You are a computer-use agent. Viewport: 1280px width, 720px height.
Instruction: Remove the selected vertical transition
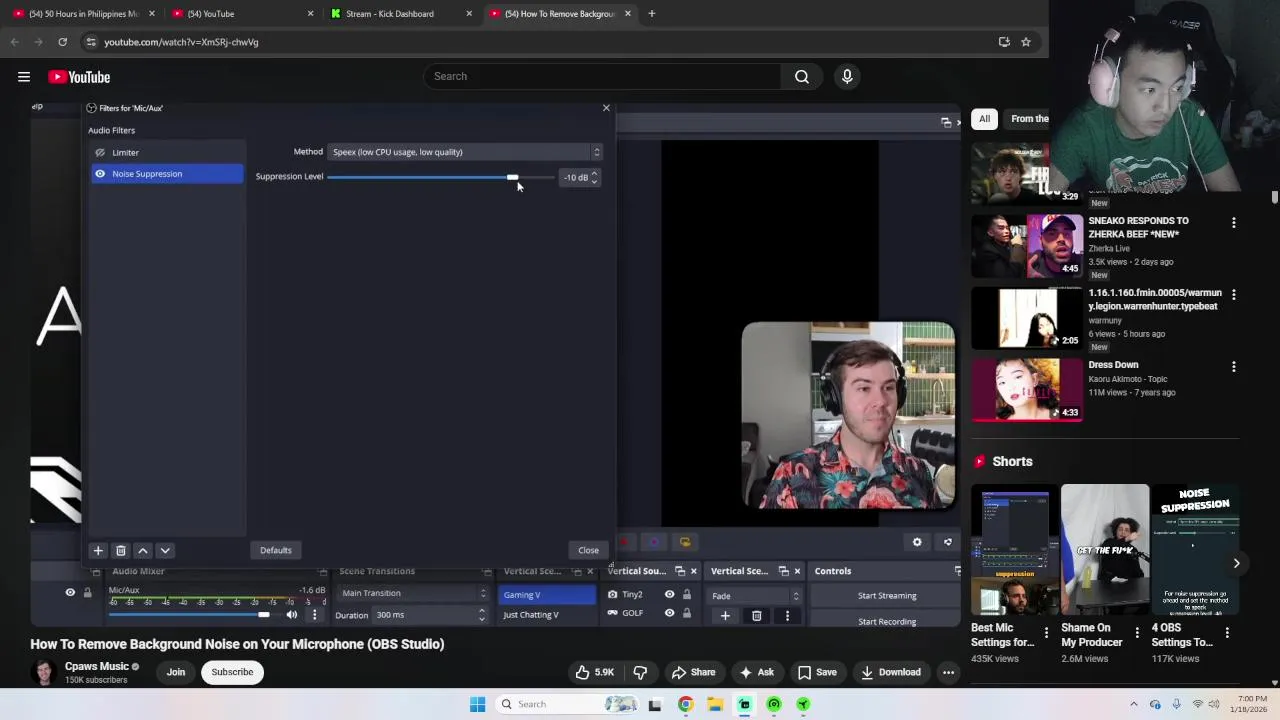756,616
